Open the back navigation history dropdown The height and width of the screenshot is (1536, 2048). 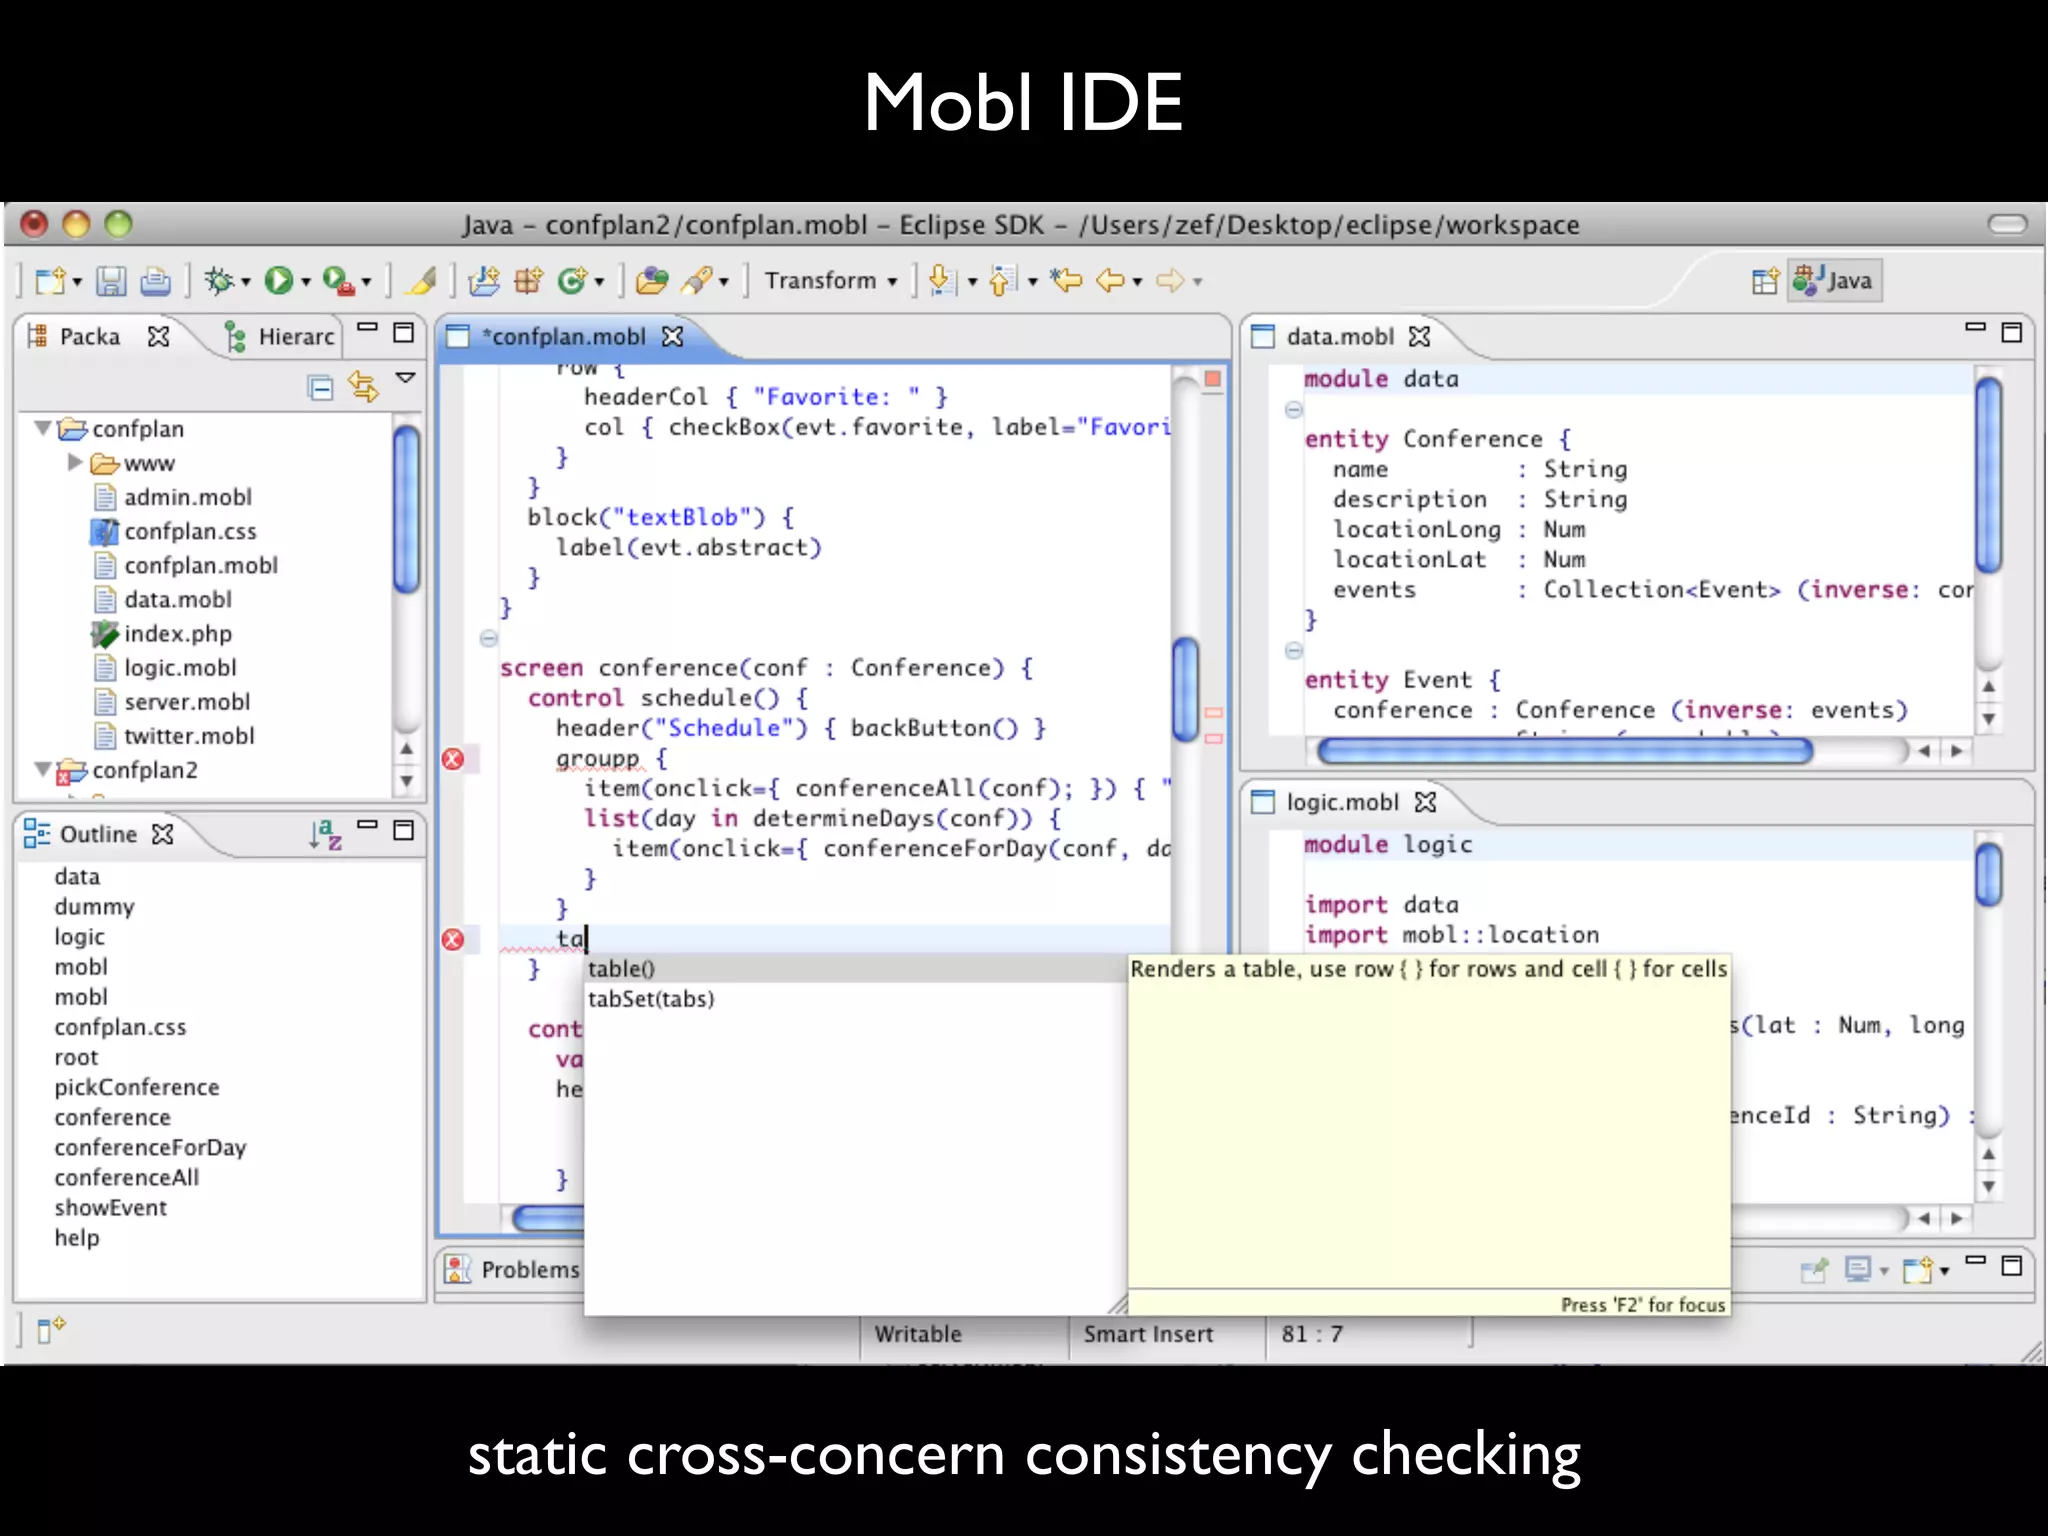[1137, 282]
